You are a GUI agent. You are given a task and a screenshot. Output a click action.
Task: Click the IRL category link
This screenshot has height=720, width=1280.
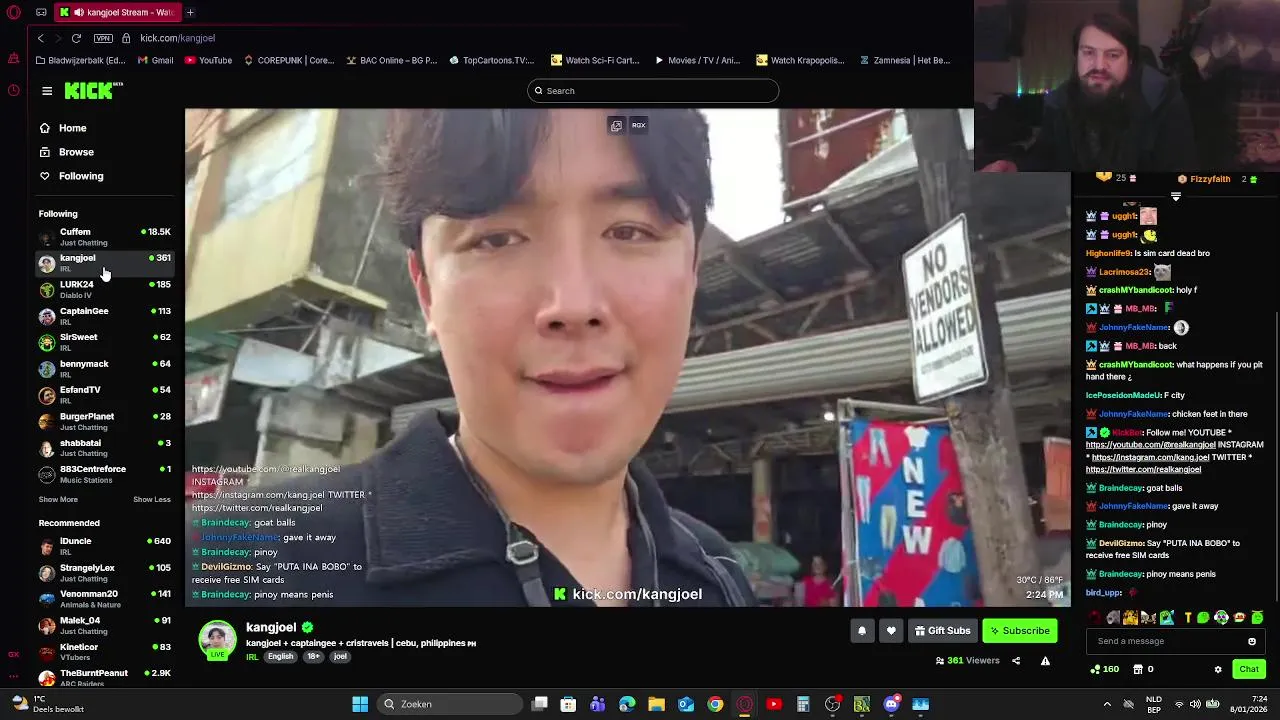tap(252, 657)
